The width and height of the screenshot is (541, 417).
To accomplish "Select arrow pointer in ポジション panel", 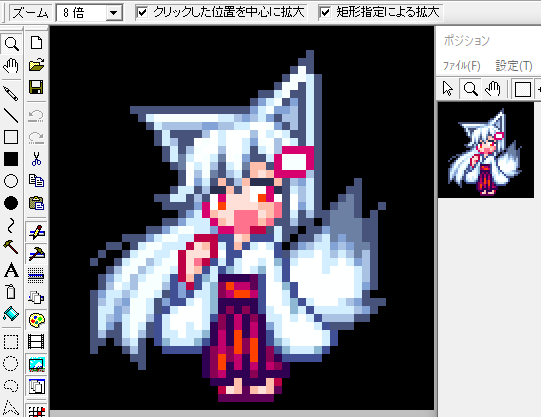I will 448,89.
